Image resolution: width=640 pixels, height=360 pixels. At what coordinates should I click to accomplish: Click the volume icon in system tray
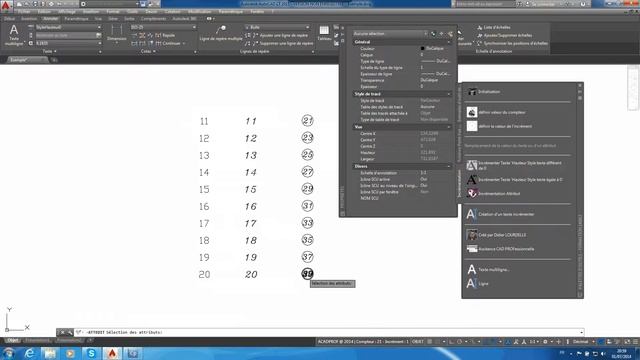click(x=603, y=353)
